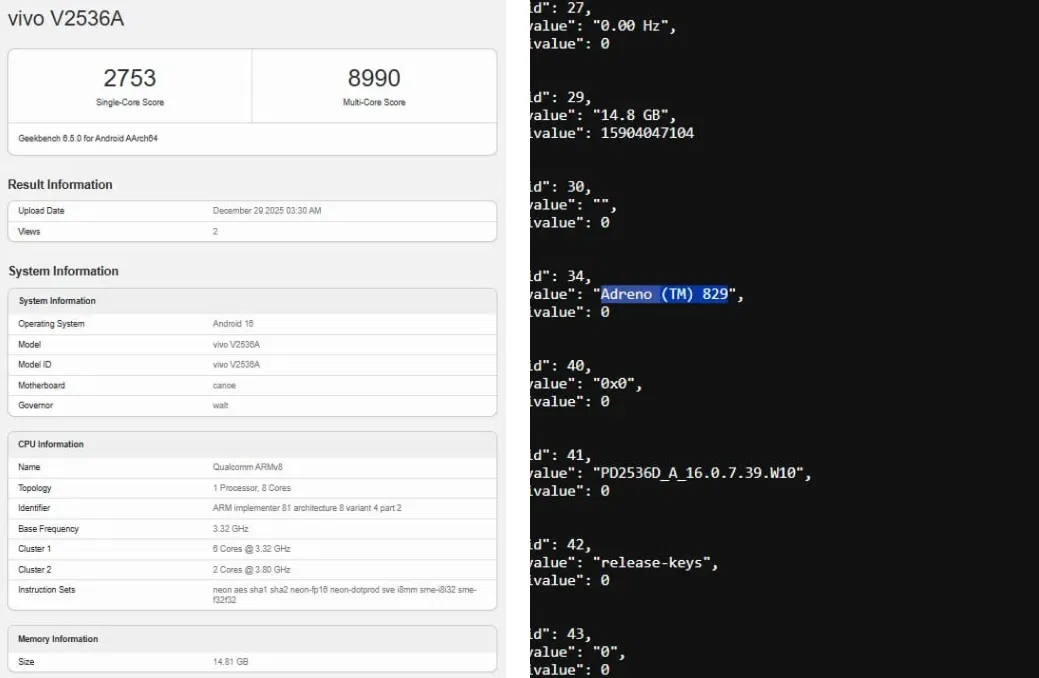Image resolution: width=1039 pixels, height=678 pixels.
Task: Click the id 40 line in JSON
Action: point(561,366)
